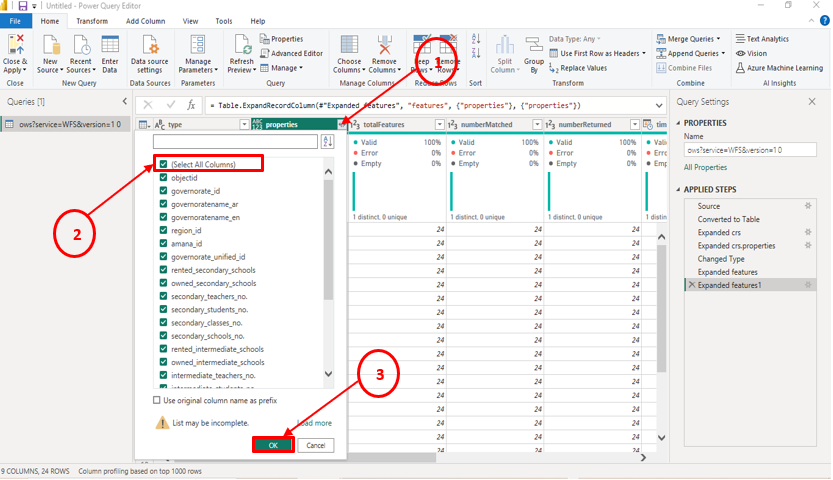
Task: Open Azure Machine Learning
Action: (779, 68)
